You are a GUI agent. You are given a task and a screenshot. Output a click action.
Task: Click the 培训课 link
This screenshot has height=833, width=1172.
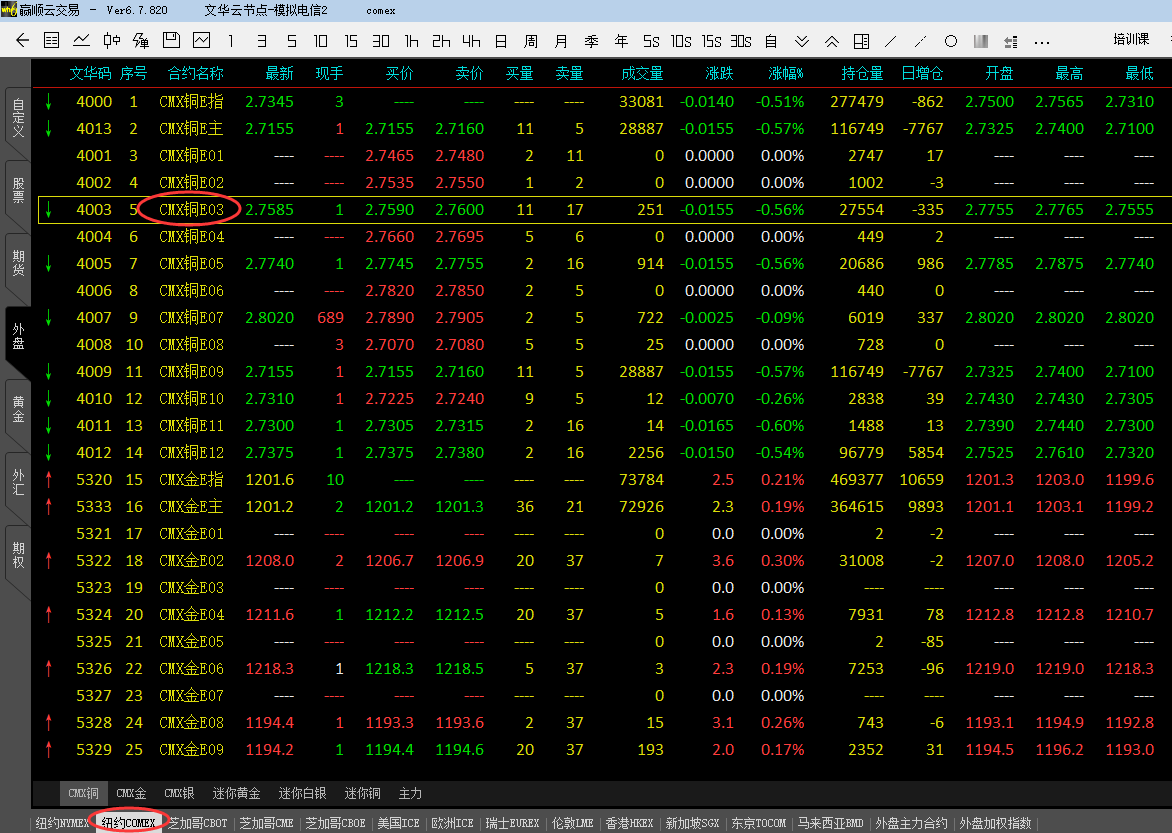1131,40
